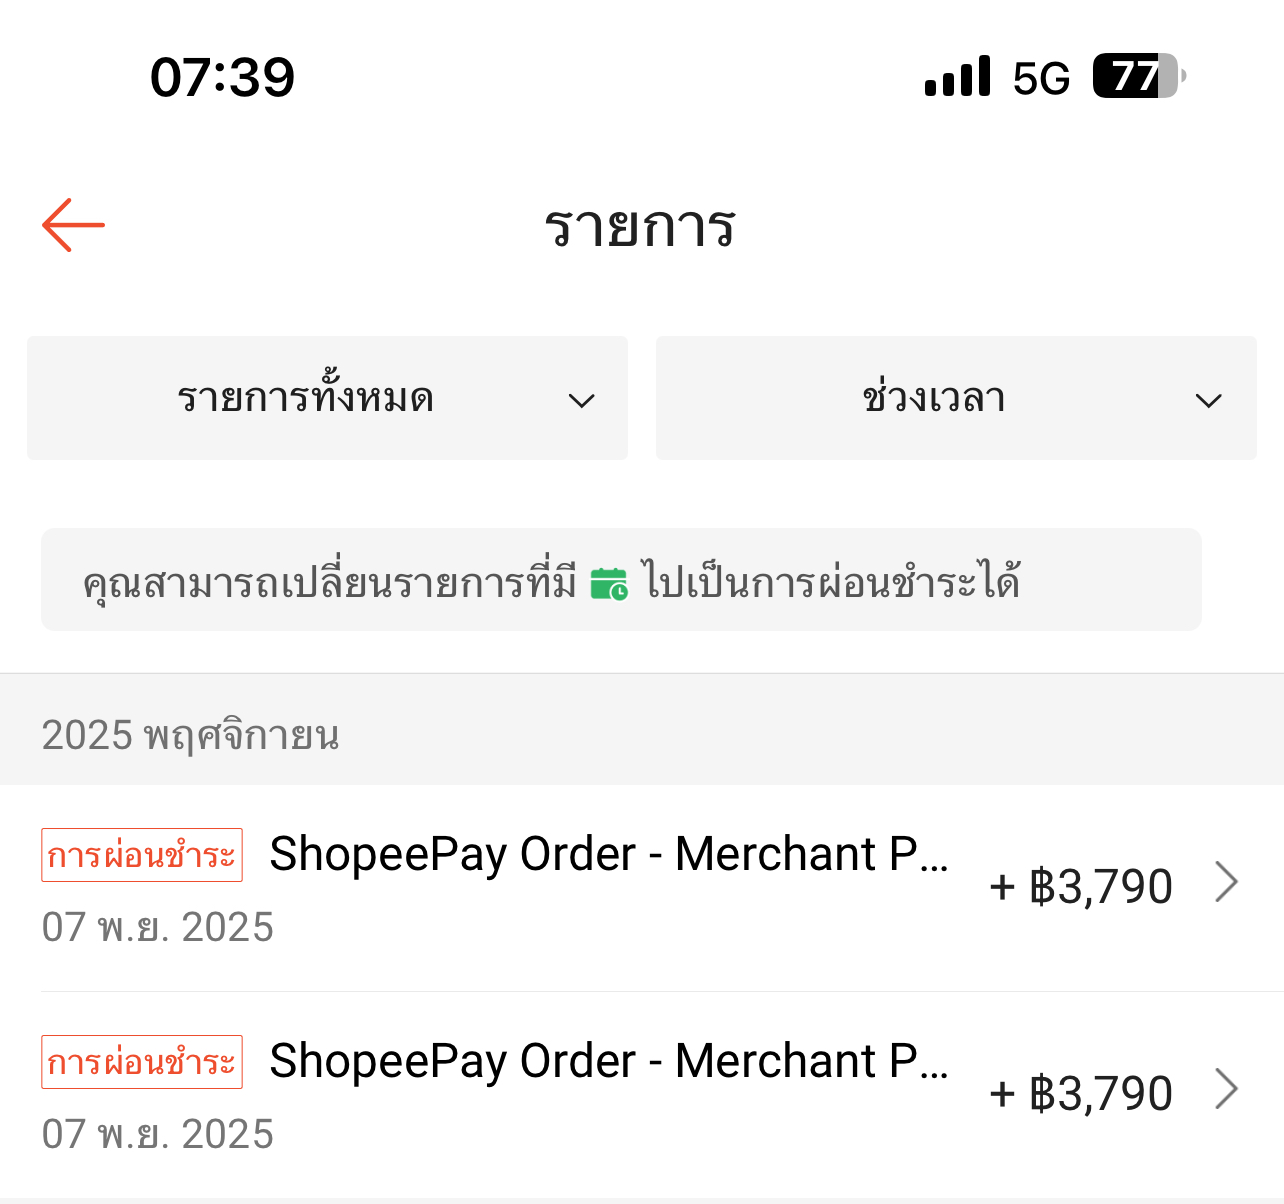1284x1204 pixels.
Task: Click the chevron beside ช่วงเวลา
Action: coord(1209,401)
